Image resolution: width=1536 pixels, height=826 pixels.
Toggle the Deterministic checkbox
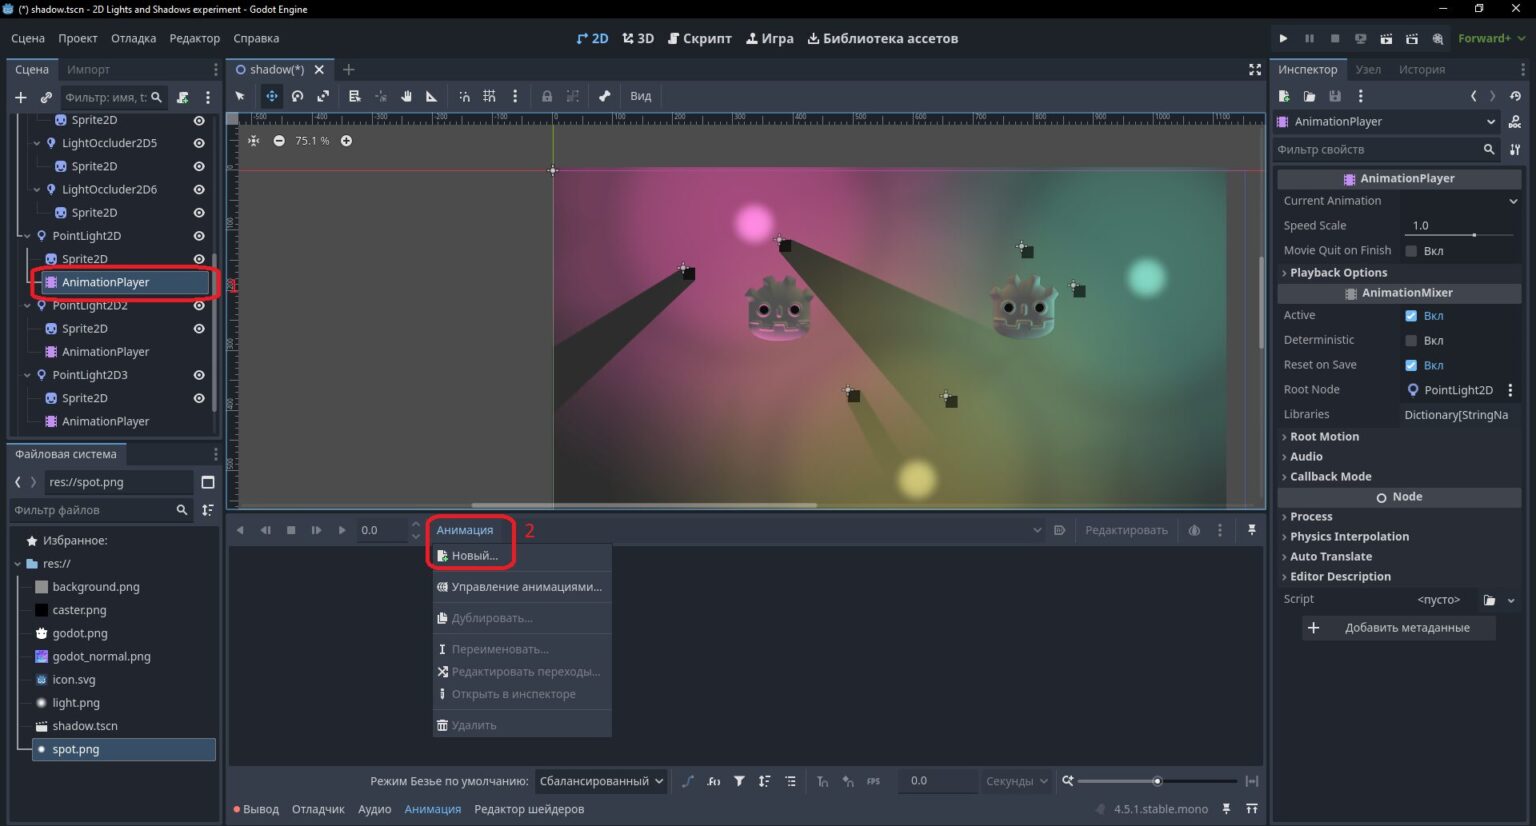[x=1411, y=340]
